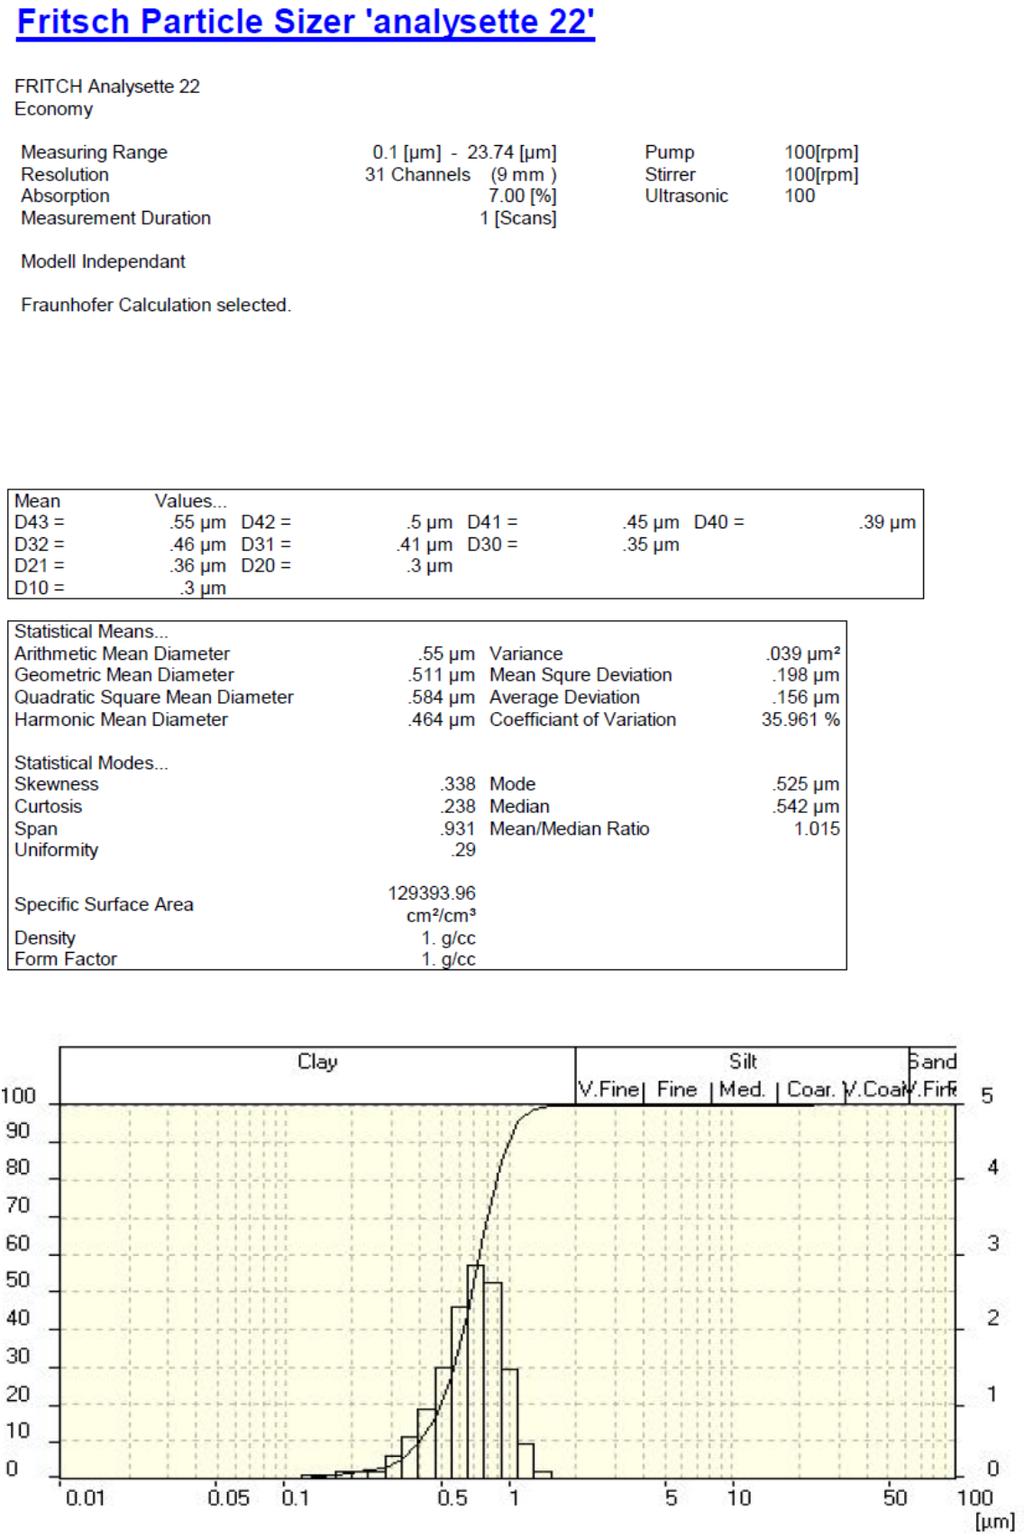
Task: Select the 'D21 =' mean label
Action: [39, 566]
